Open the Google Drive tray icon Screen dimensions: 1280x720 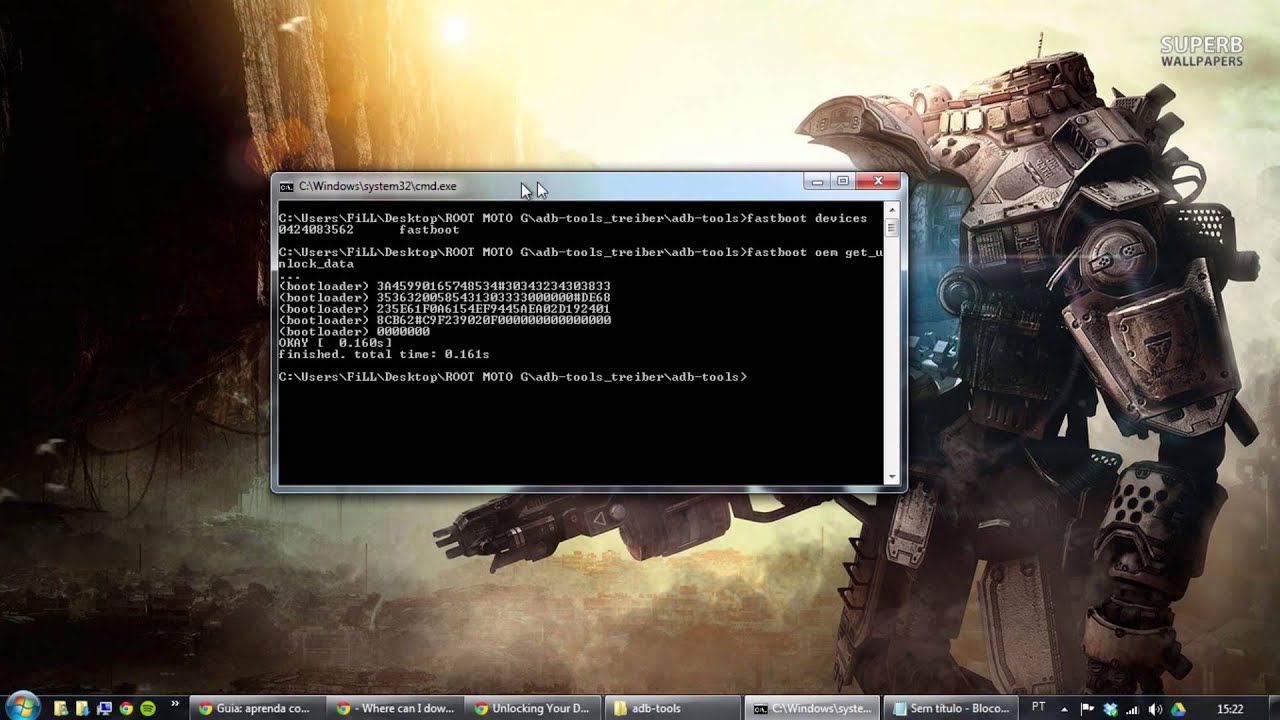tap(1179, 708)
